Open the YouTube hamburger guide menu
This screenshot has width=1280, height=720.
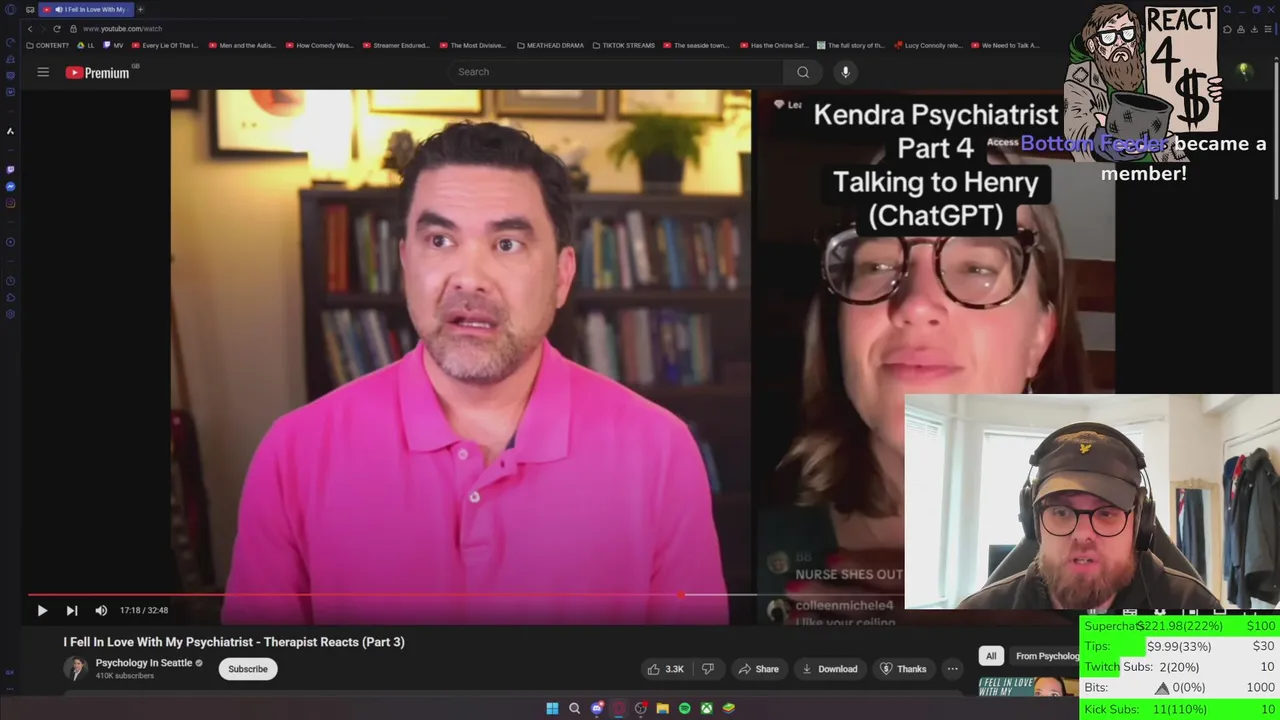pyautogui.click(x=43, y=72)
